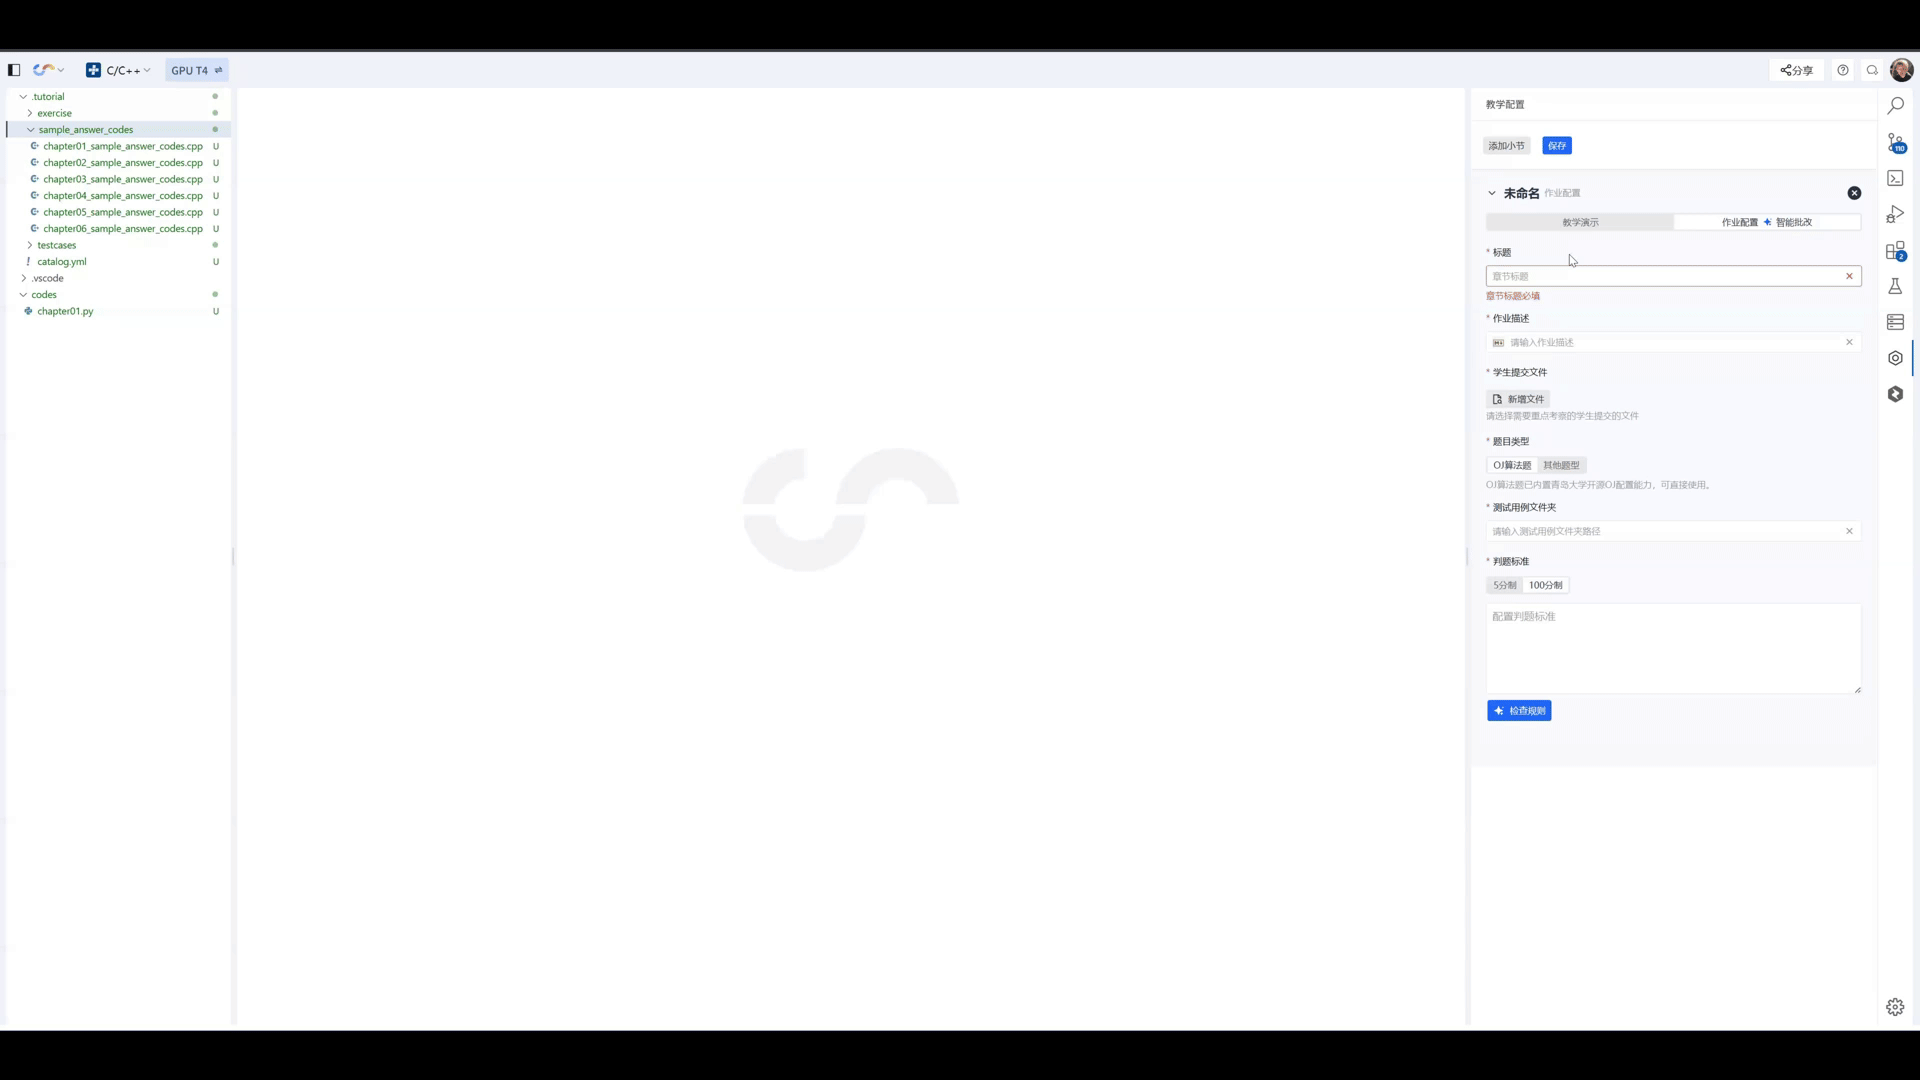Screen dimensions: 1920x1080
Task: Click the 添加小节 button
Action: pos(1506,146)
